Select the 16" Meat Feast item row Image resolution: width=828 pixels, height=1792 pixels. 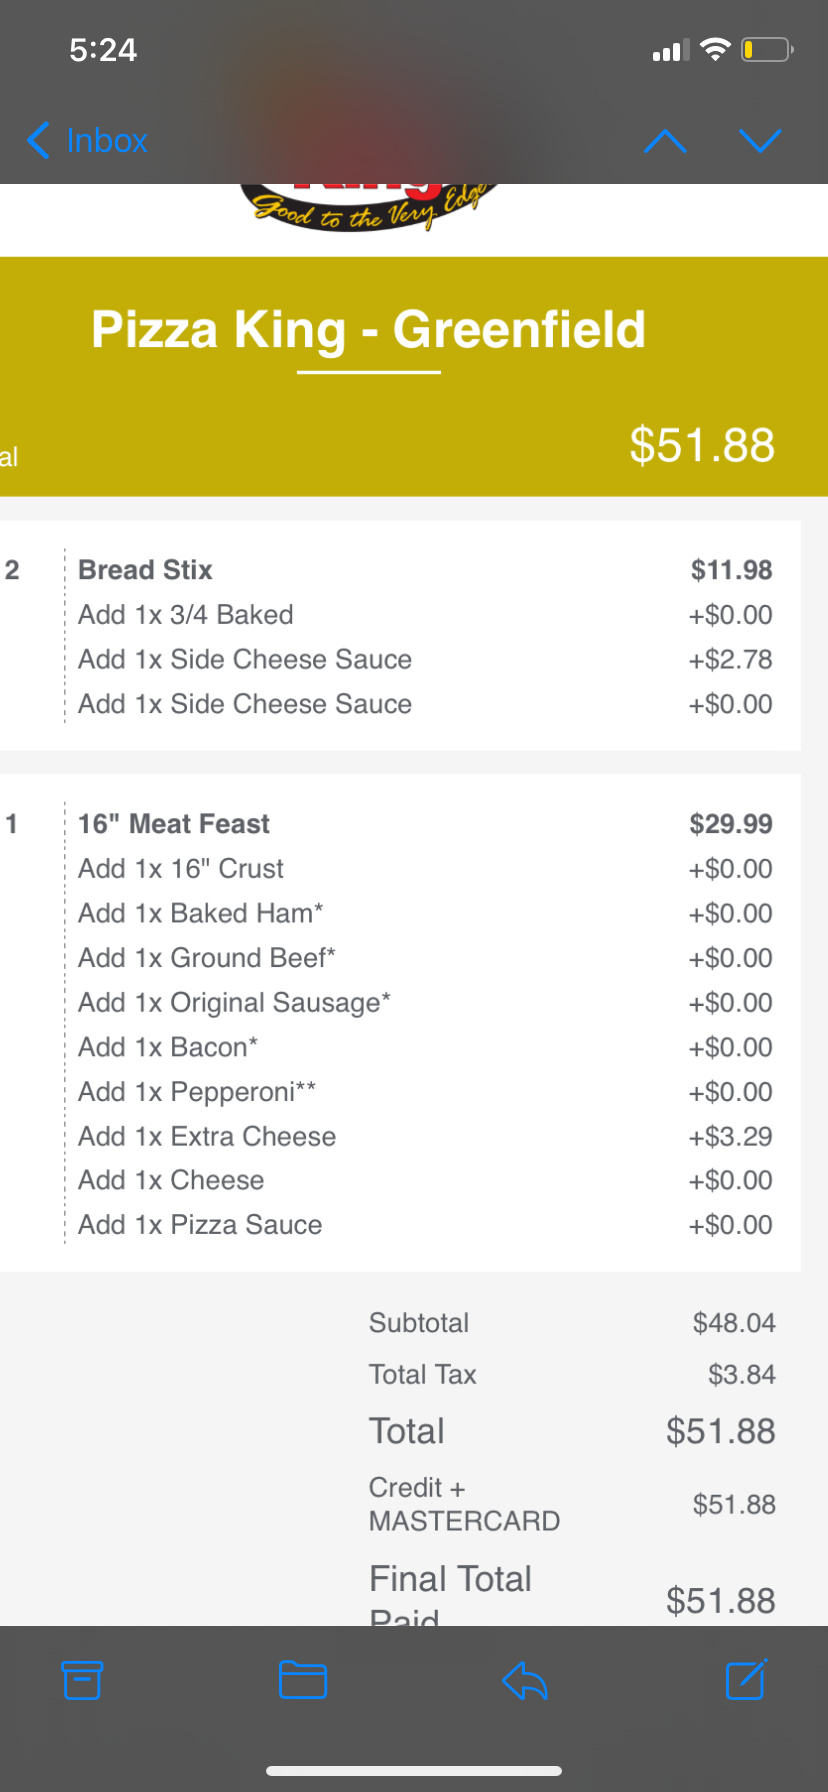[174, 824]
